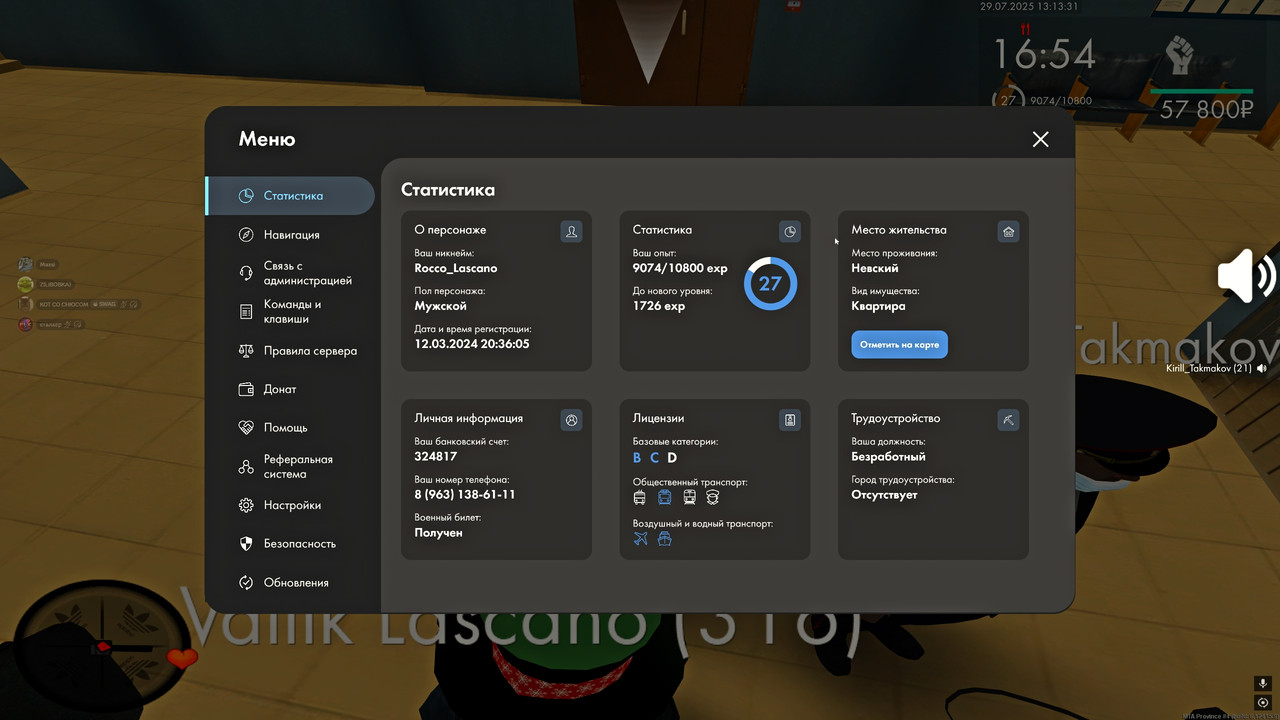This screenshot has height=720, width=1280.
Task: Click the large speaker icon on the right edge
Action: [x=1245, y=276]
